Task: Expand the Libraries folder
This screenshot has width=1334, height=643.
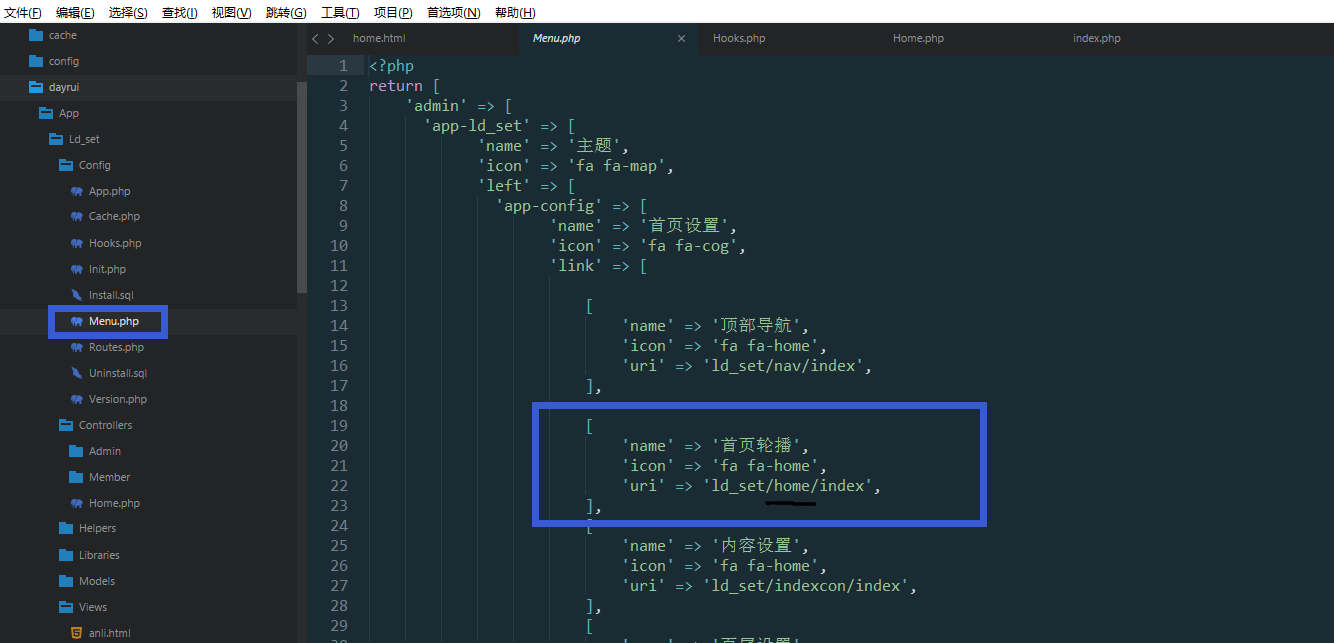Action: coord(66,555)
